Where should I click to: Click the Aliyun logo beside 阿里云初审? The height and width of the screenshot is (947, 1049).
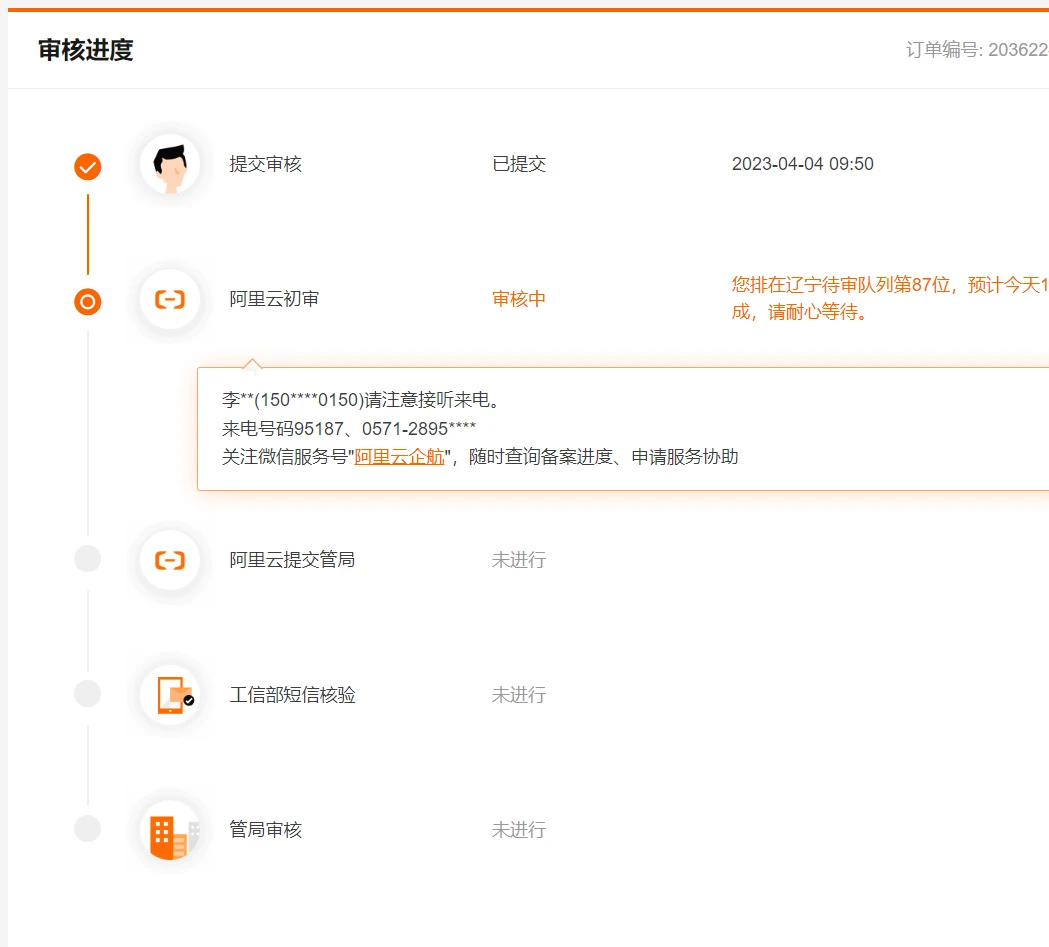(170, 300)
